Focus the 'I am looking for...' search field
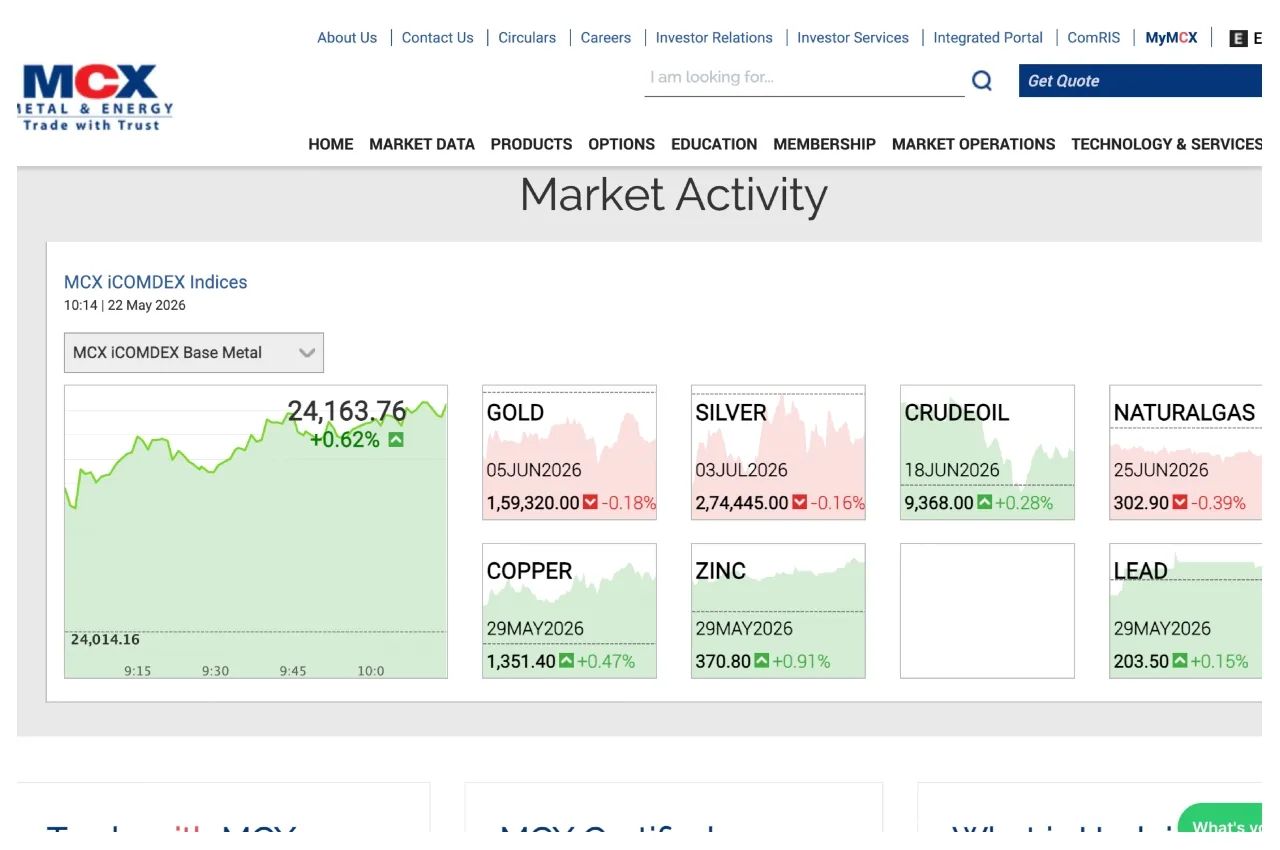The image size is (1280, 850). (804, 78)
